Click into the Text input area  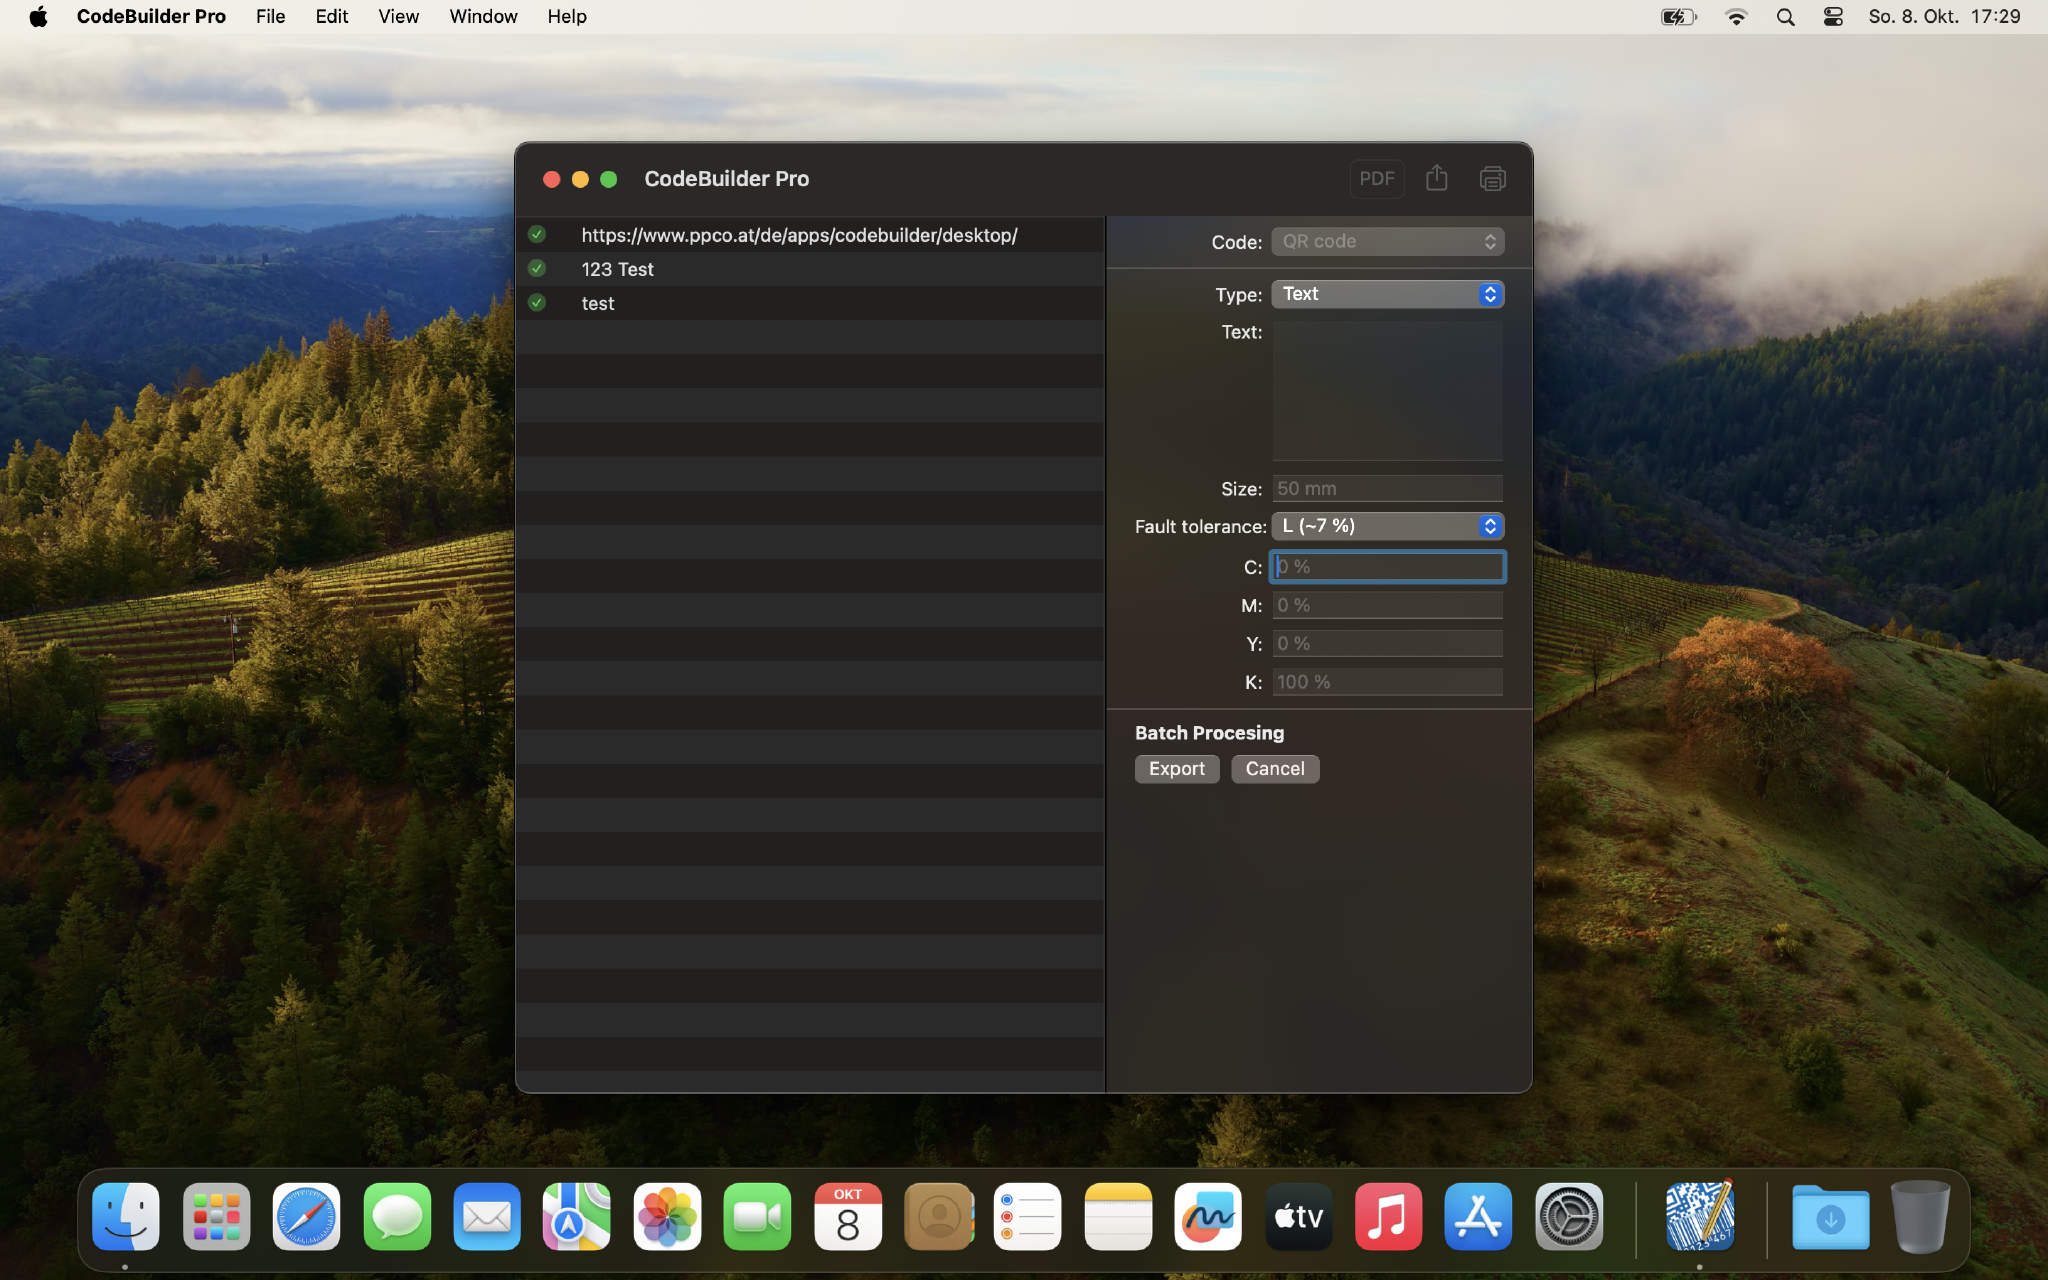tap(1387, 390)
